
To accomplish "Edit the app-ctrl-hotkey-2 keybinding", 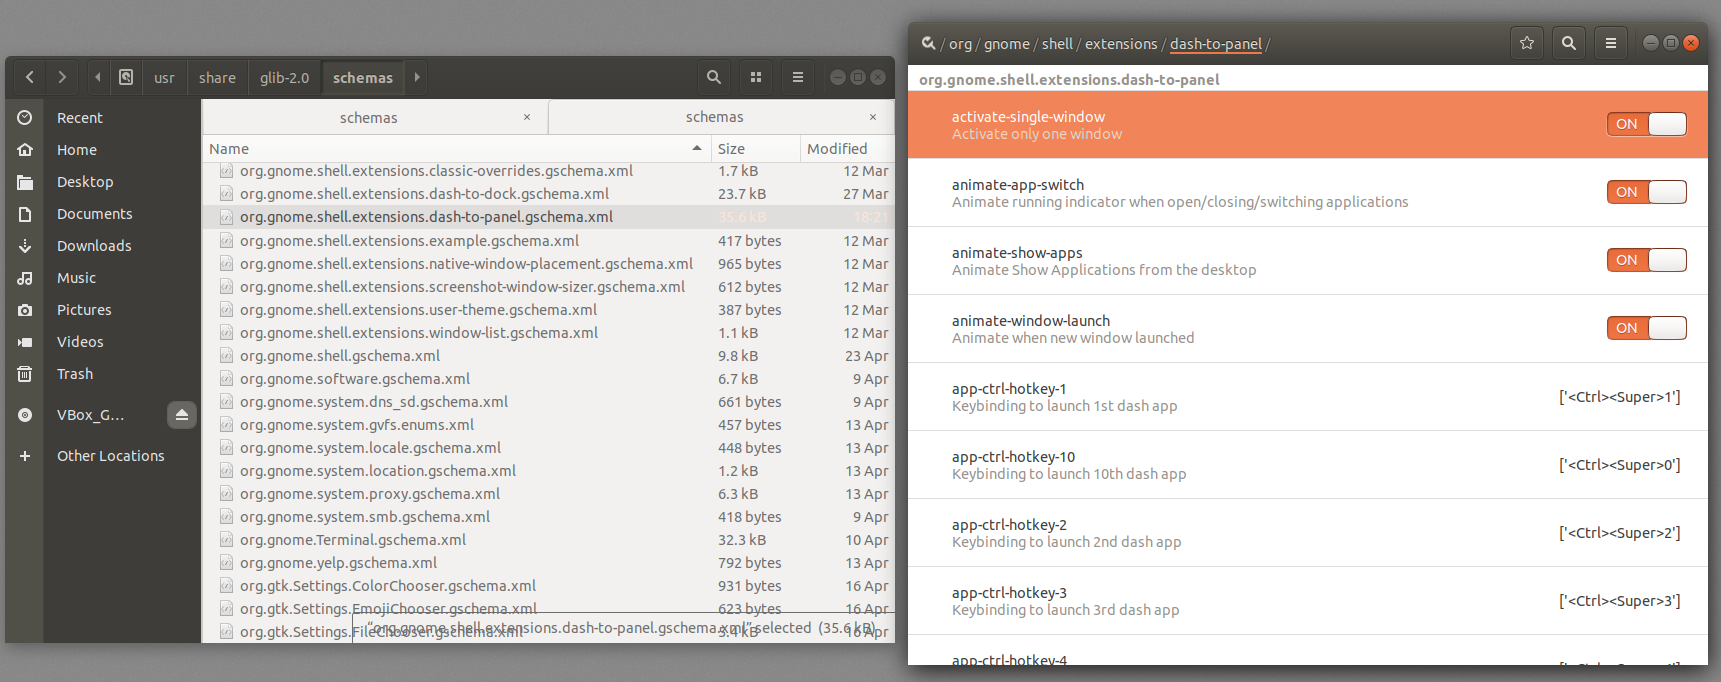I will point(1308,533).
